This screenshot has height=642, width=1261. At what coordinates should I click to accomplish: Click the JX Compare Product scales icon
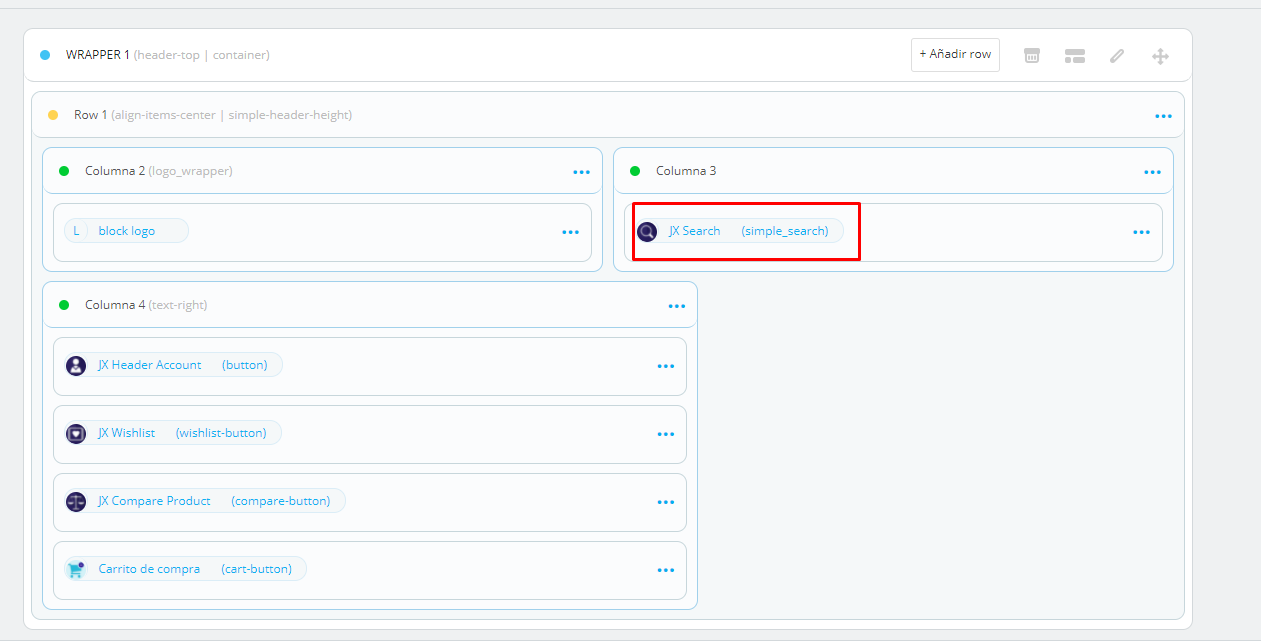[76, 501]
